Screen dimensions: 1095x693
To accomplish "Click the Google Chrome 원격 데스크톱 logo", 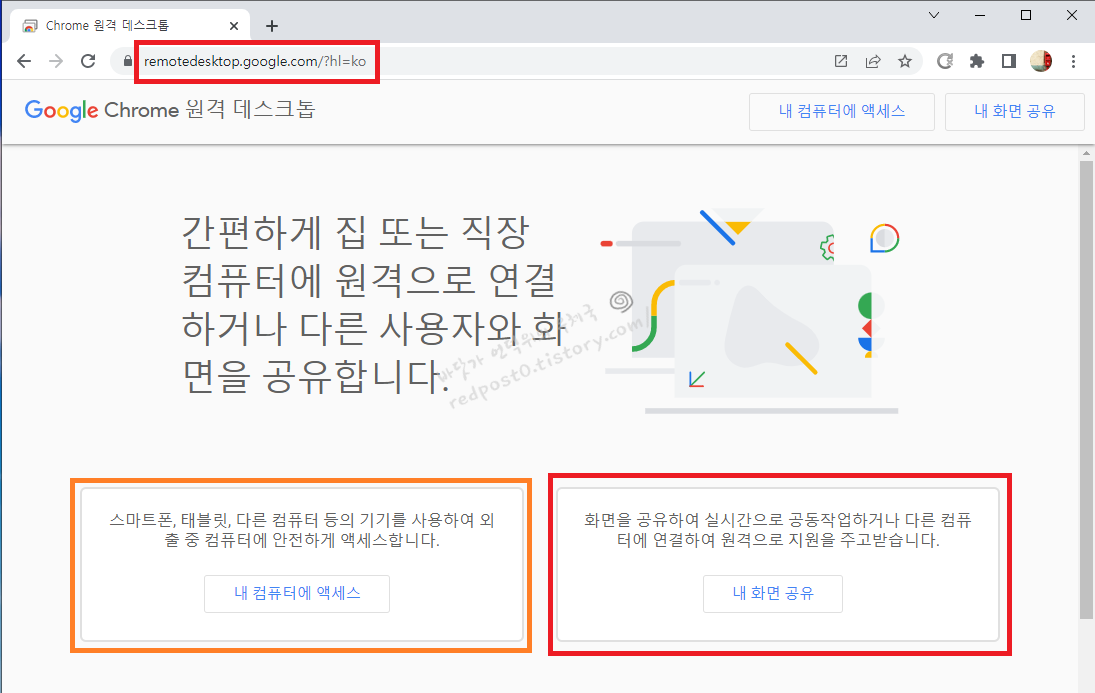I will (170, 110).
